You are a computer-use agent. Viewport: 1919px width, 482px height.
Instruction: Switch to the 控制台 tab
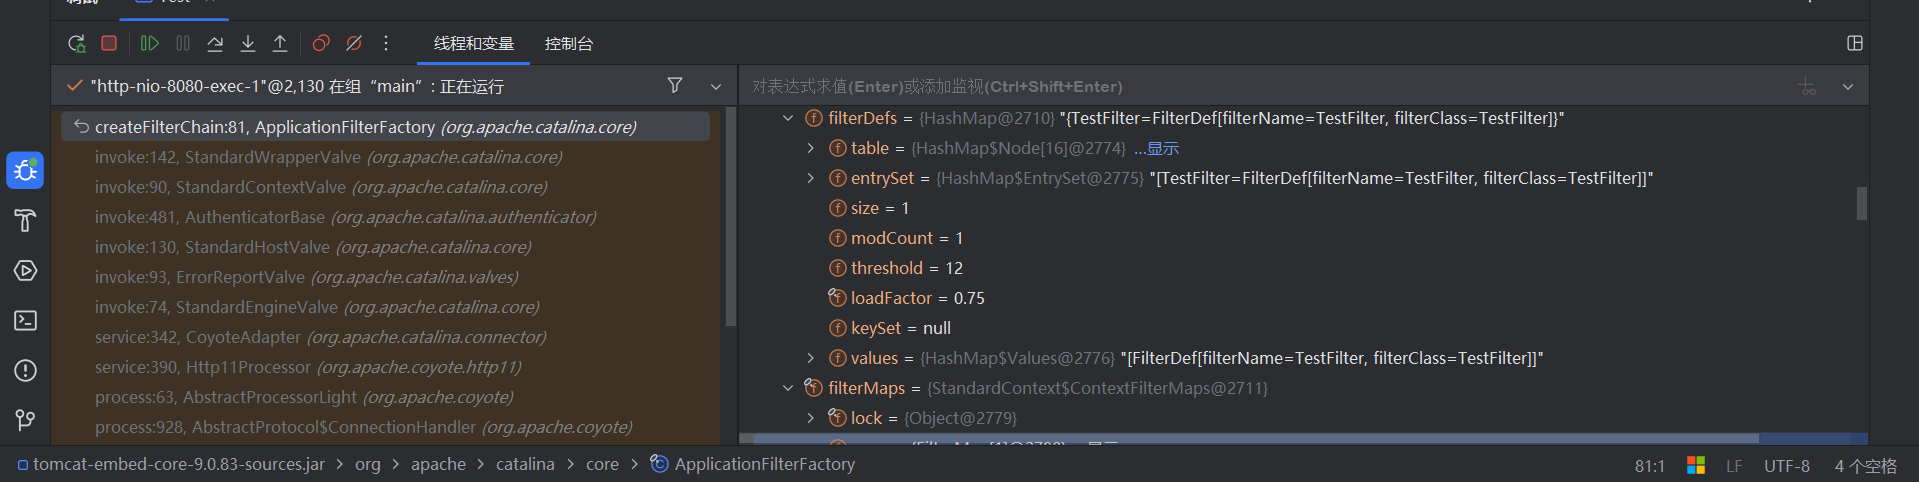568,44
